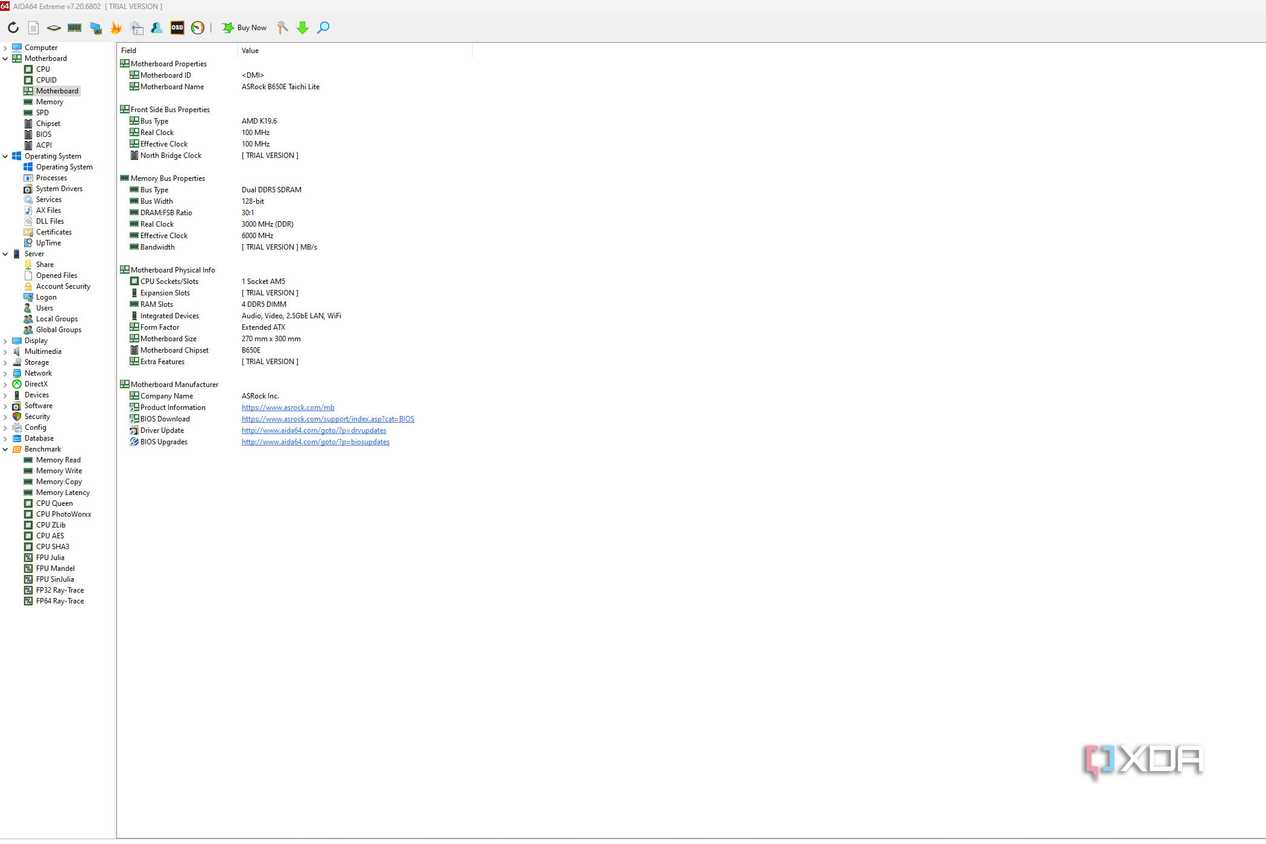Open the gauge benchmark toolbar icon

point(198,28)
